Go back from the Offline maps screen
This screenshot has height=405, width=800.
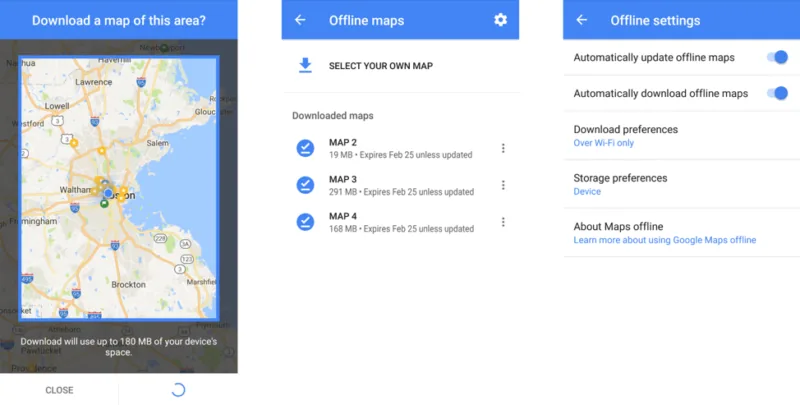300,20
